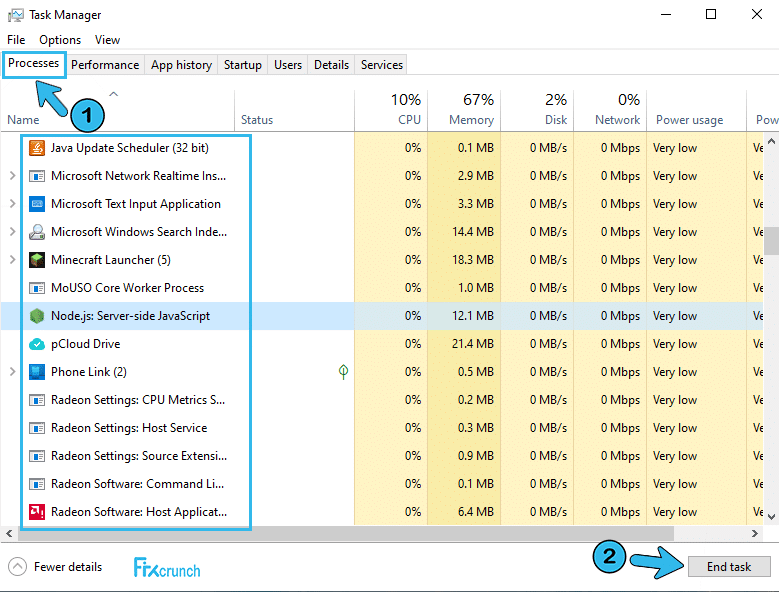Click the horizontal scrollbar right arrow
Screen dimensions: 779x592
(x=755, y=533)
